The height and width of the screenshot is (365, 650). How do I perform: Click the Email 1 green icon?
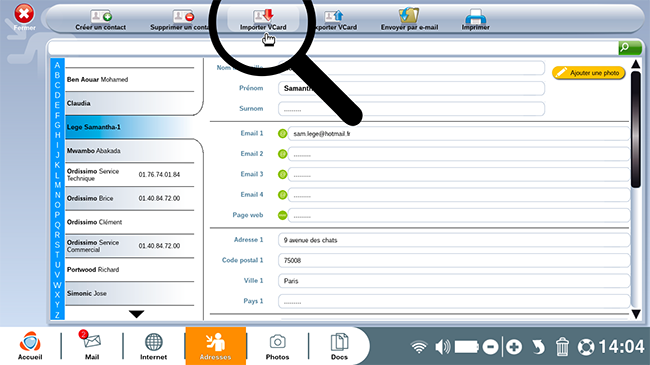[282, 134]
